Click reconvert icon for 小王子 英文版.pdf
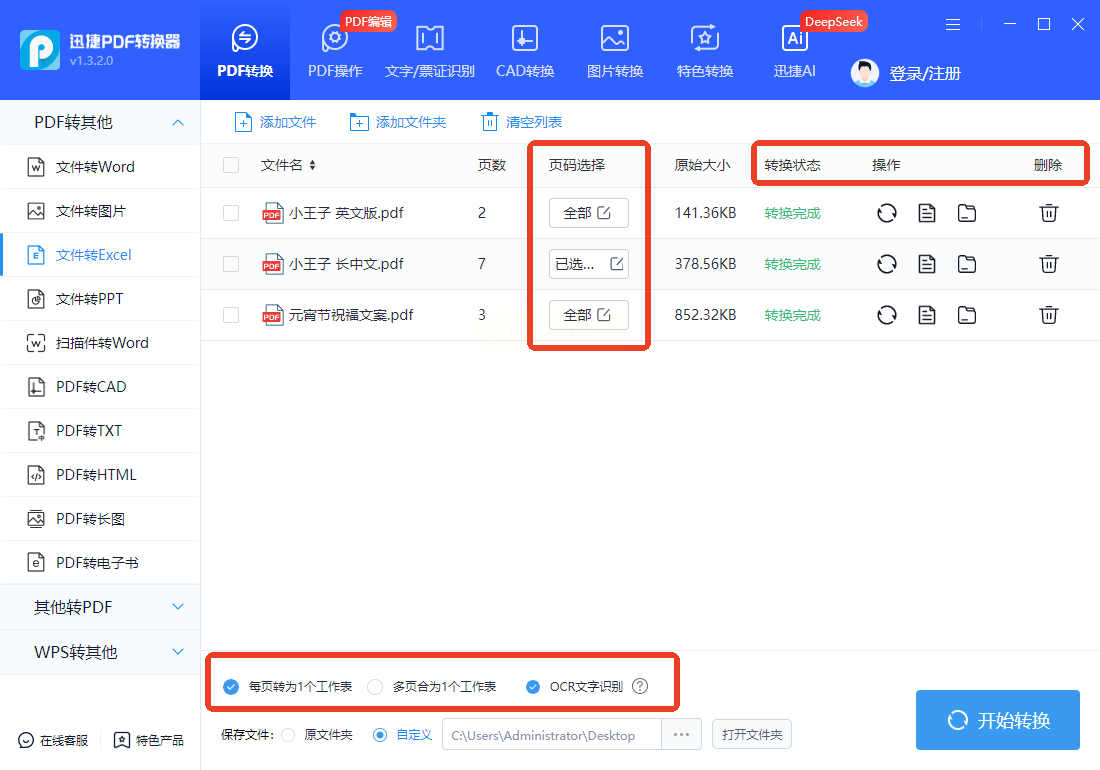The image size is (1100, 770). (887, 213)
